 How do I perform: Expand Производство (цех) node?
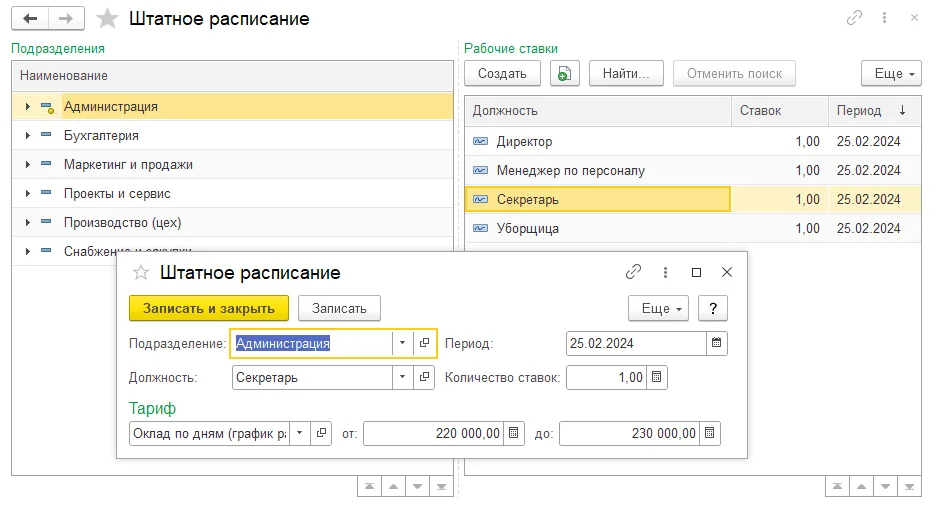(x=28, y=223)
